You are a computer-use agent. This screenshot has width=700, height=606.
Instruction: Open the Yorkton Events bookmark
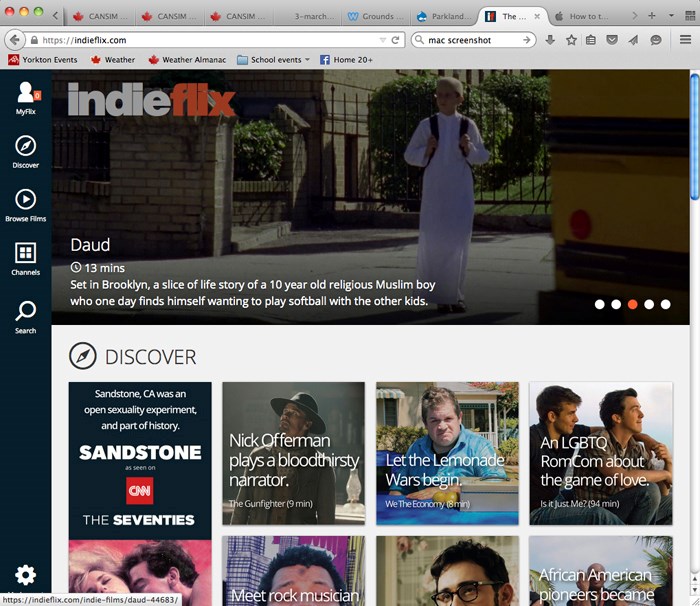point(43,59)
